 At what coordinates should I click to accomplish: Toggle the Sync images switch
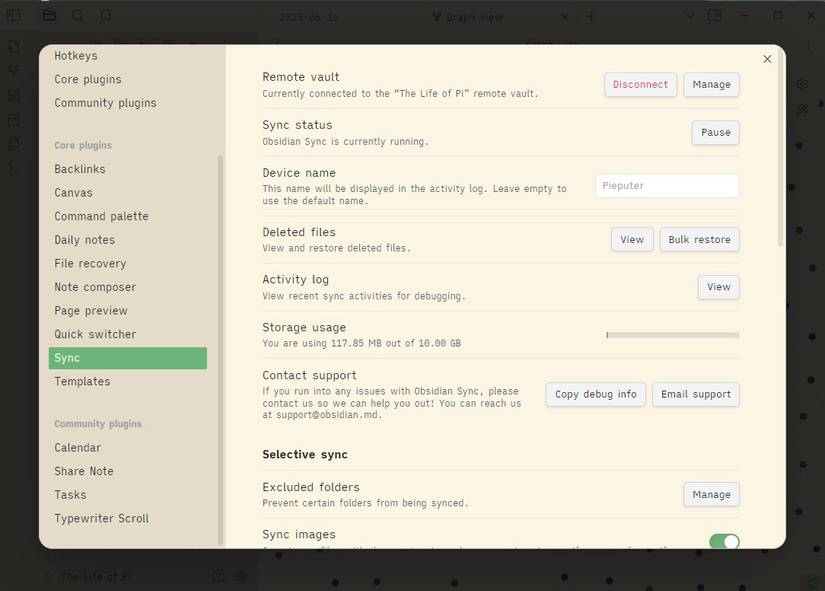724,541
